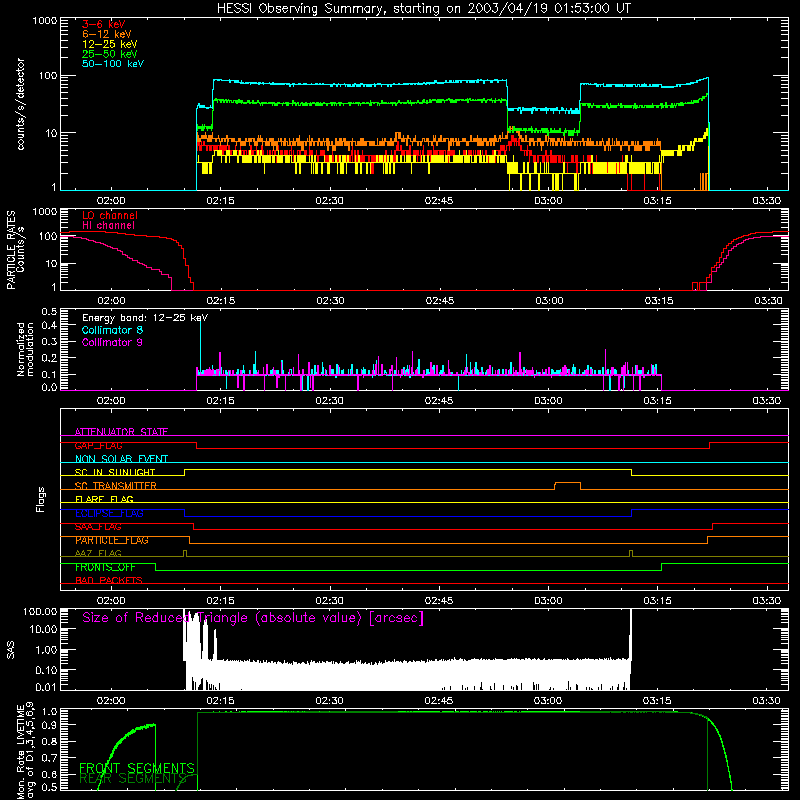Viewport: 800px width, 800px height.
Task: Select the SC_IN_SUNLIGHT flag label
Action: 115,472
